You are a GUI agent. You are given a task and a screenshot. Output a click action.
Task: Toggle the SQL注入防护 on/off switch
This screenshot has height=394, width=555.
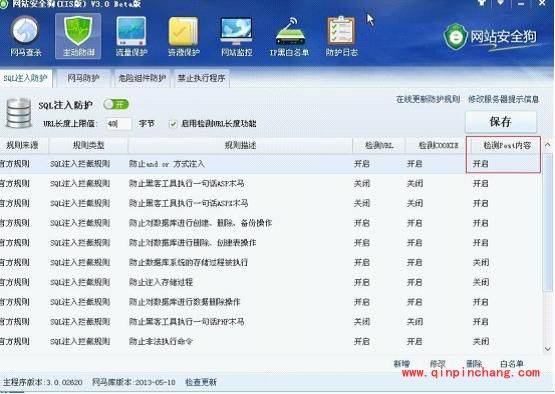tap(116, 104)
